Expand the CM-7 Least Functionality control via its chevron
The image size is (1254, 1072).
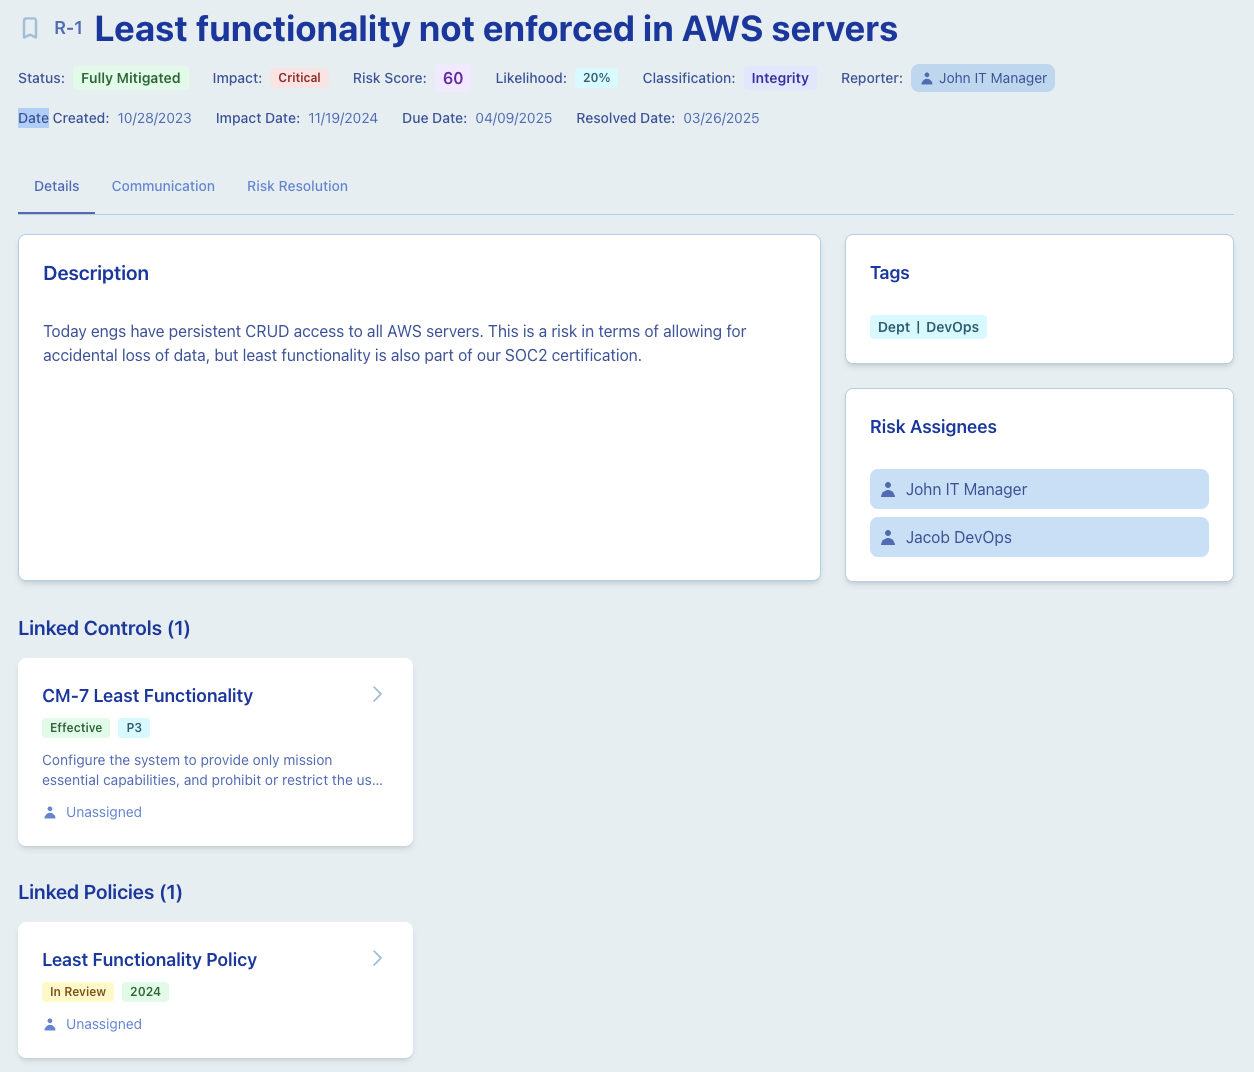pos(378,693)
